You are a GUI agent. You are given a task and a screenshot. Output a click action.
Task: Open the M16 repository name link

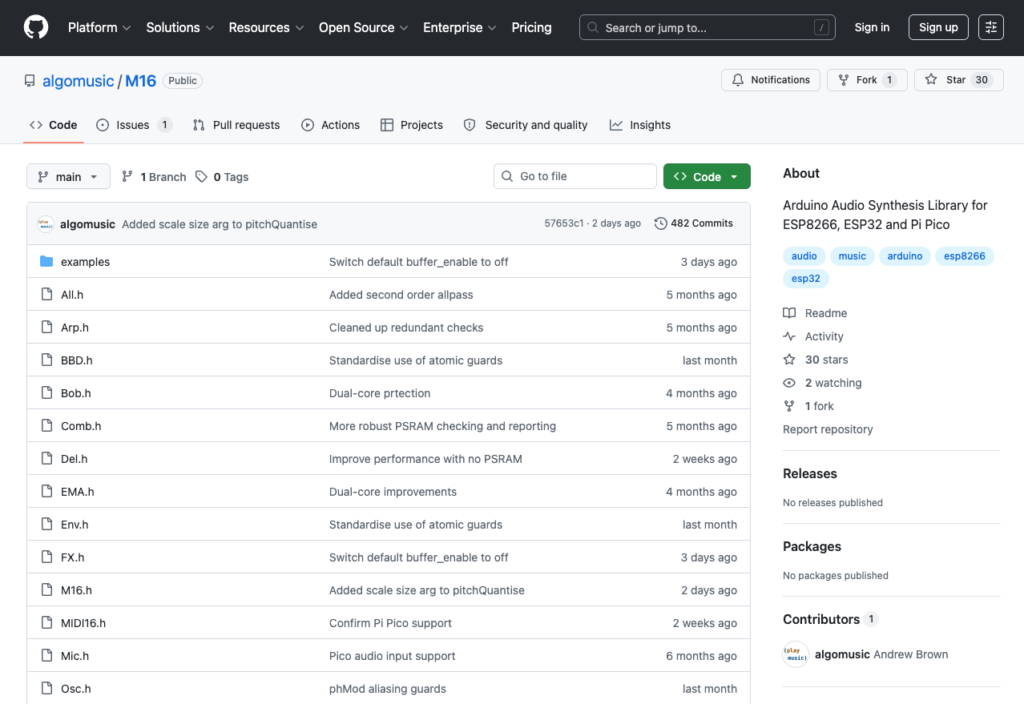(x=140, y=81)
